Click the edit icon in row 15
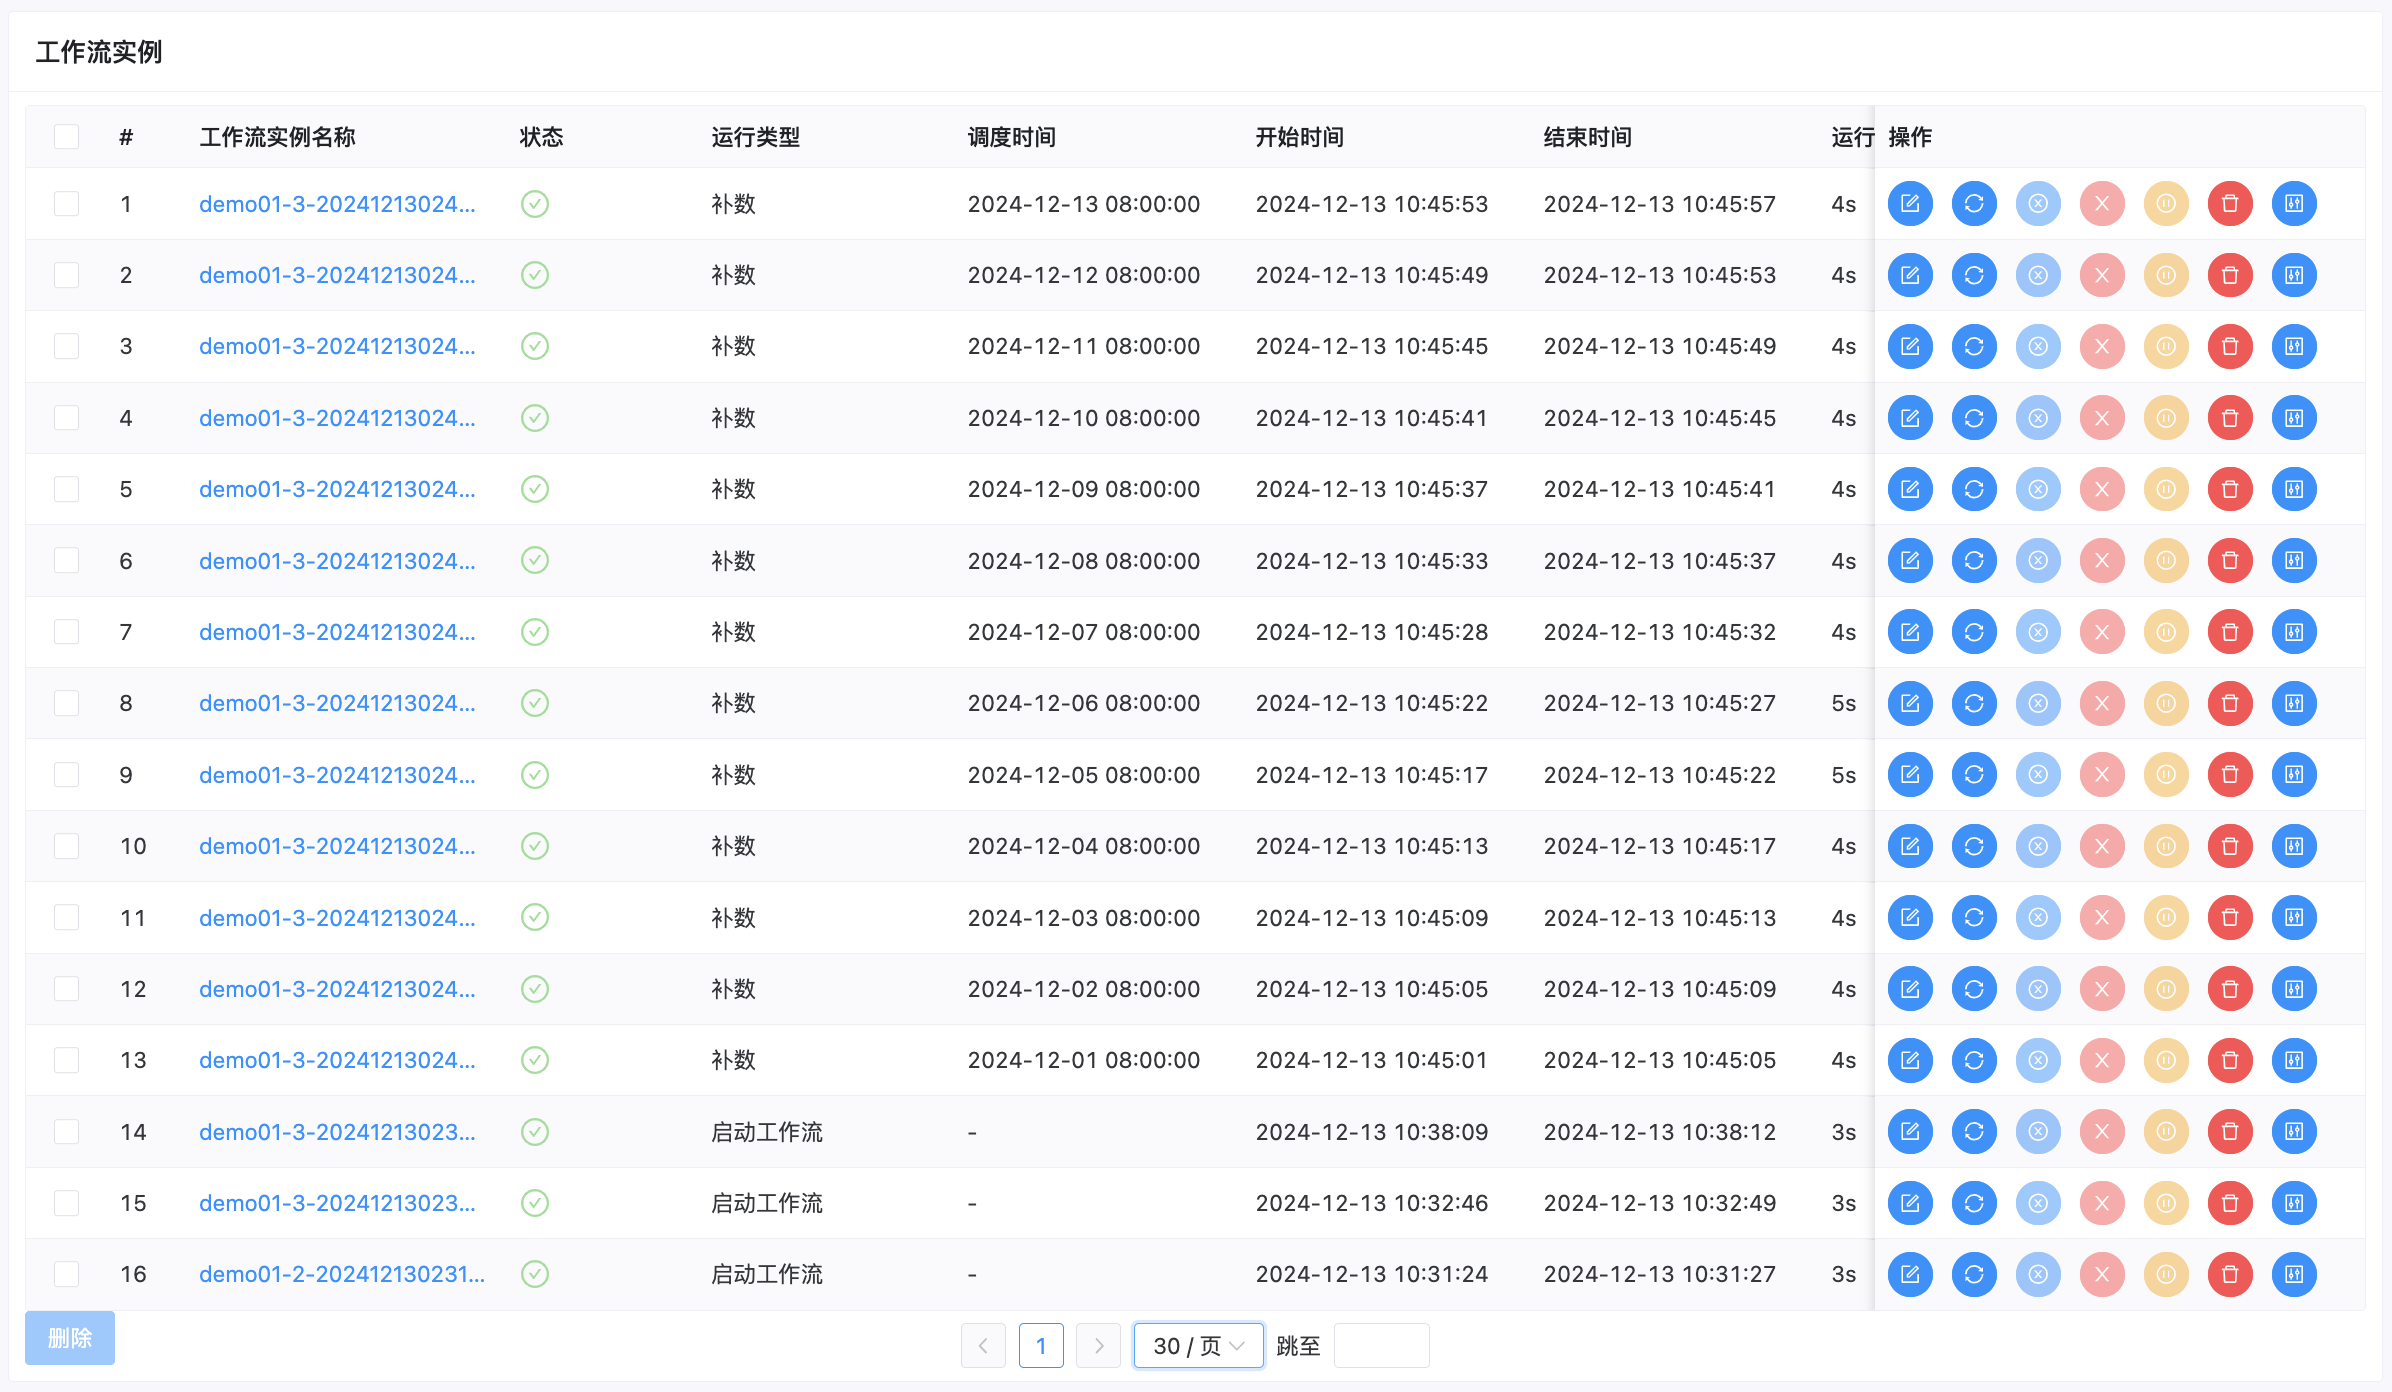Screen dimensions: 2392x1392 [x=1909, y=1203]
